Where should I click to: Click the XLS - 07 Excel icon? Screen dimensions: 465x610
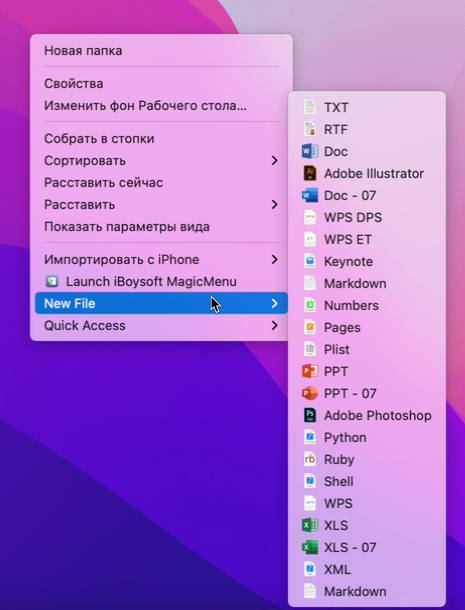(x=310, y=547)
